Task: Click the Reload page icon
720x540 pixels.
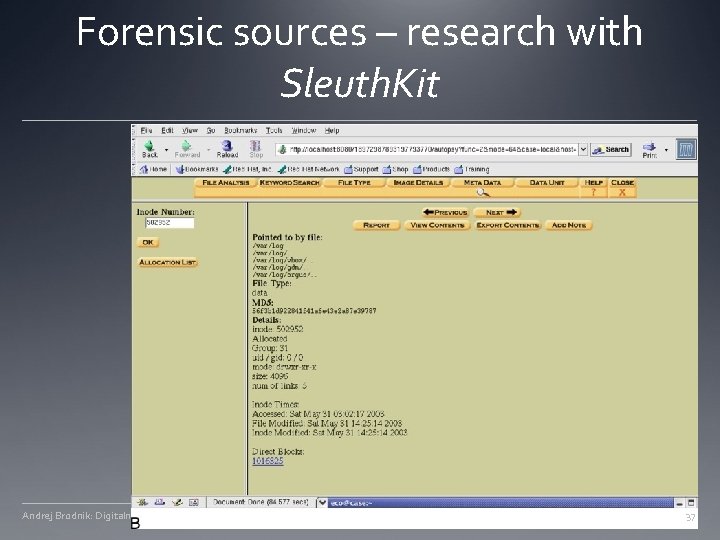Action: pos(227,146)
